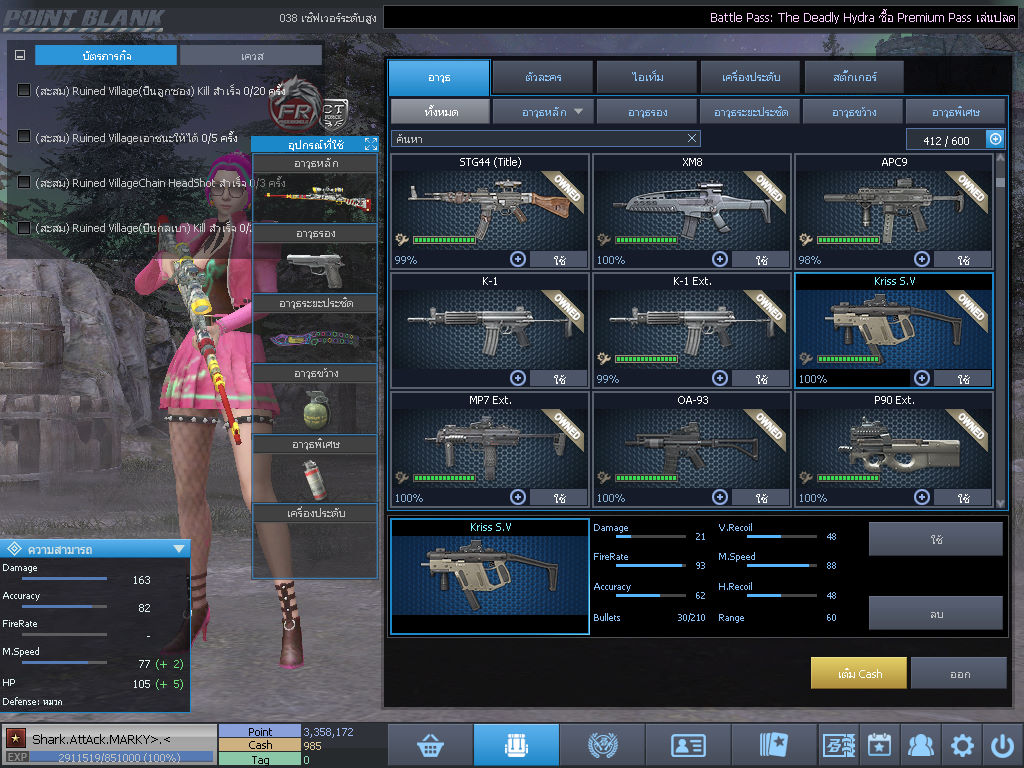Click into the ค้นหา search field

coord(546,138)
